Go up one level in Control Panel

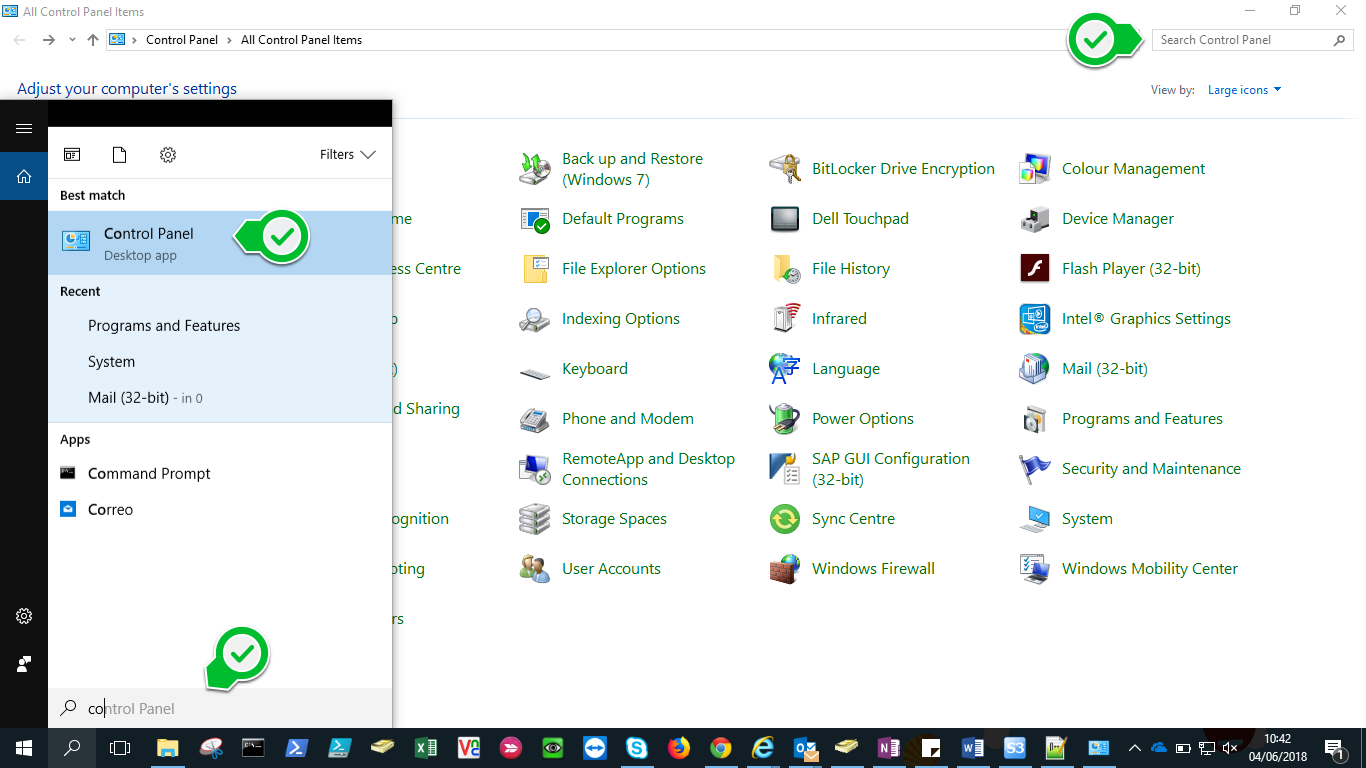point(93,40)
